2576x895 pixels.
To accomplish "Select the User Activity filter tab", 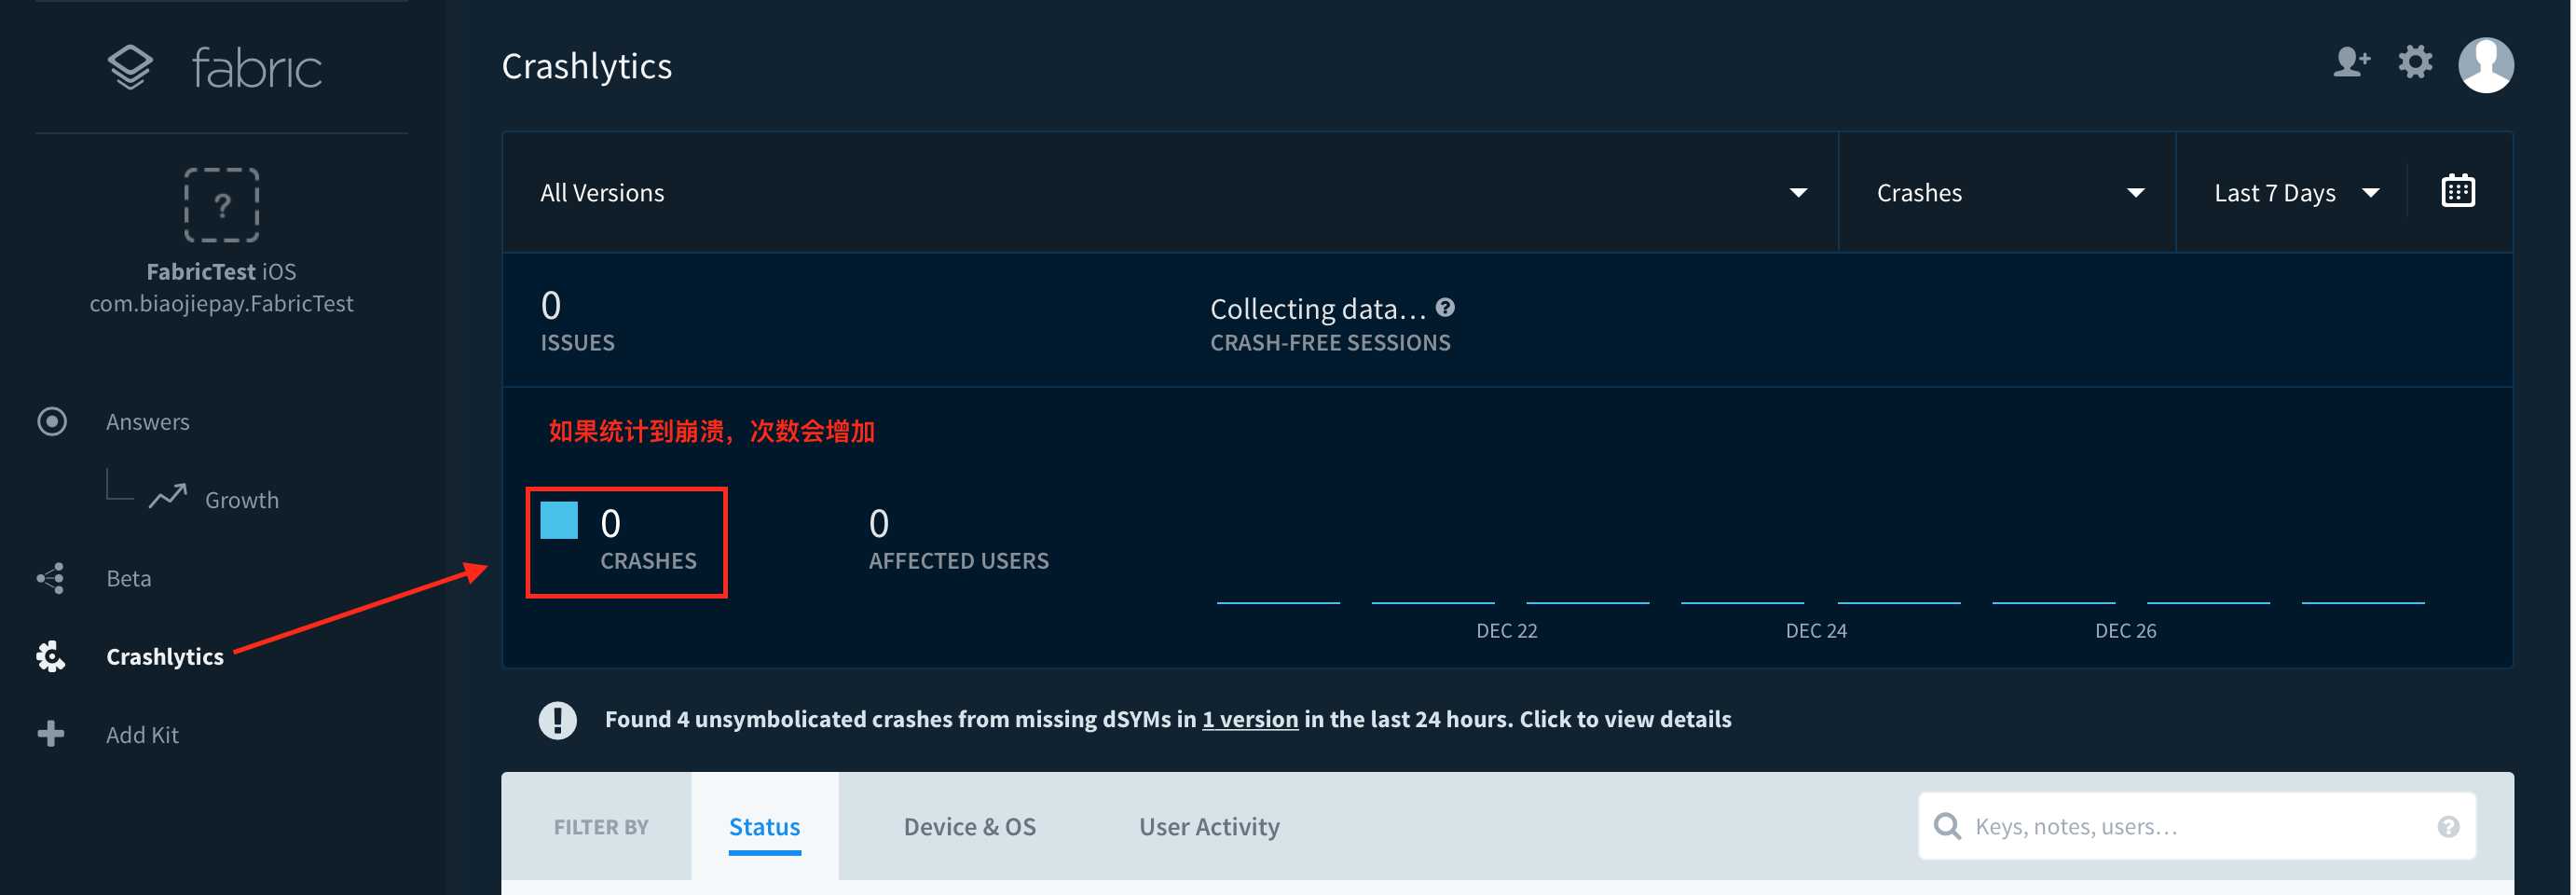I will [x=1208, y=826].
